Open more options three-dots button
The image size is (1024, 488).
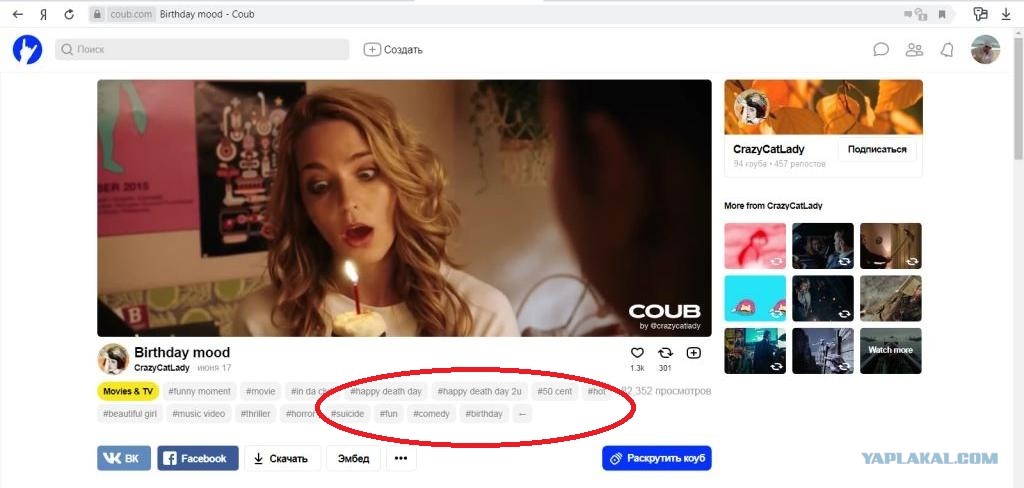pyautogui.click(x=401, y=459)
